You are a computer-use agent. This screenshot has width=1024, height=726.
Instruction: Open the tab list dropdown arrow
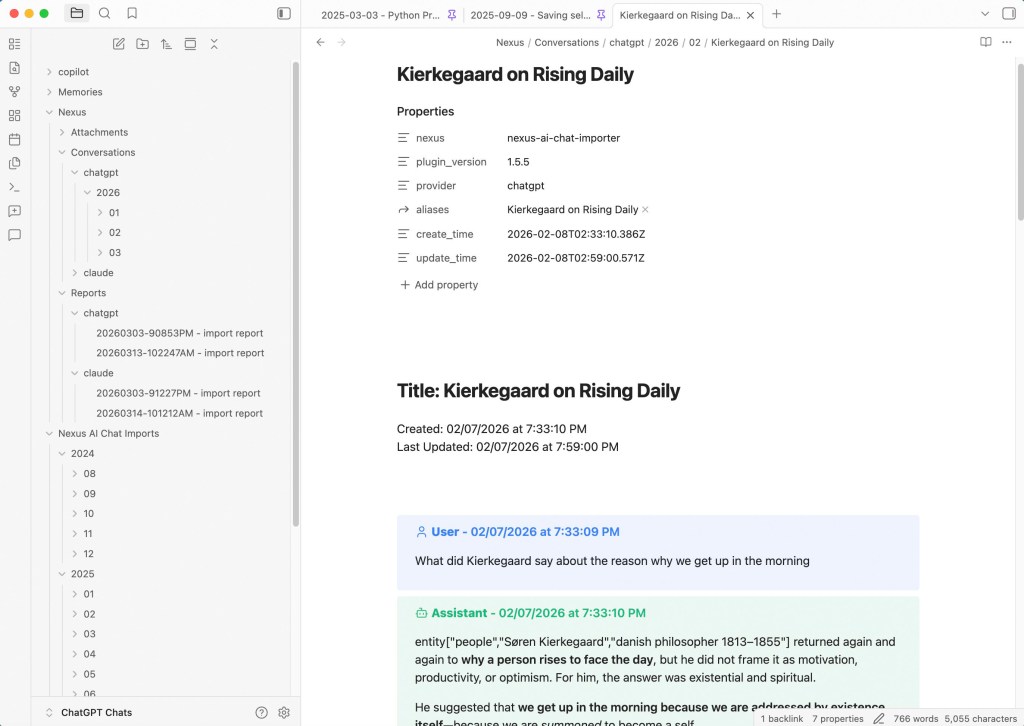point(985,14)
